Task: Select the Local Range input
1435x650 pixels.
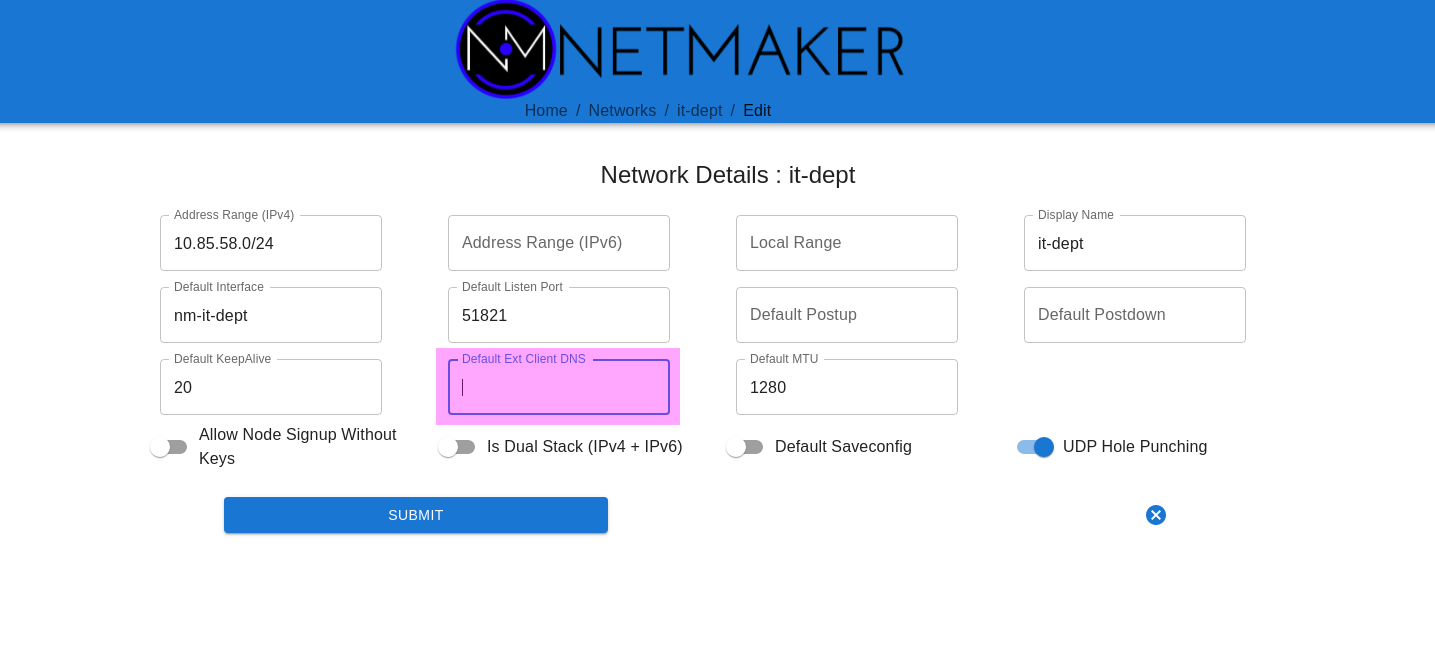Action: coord(847,243)
